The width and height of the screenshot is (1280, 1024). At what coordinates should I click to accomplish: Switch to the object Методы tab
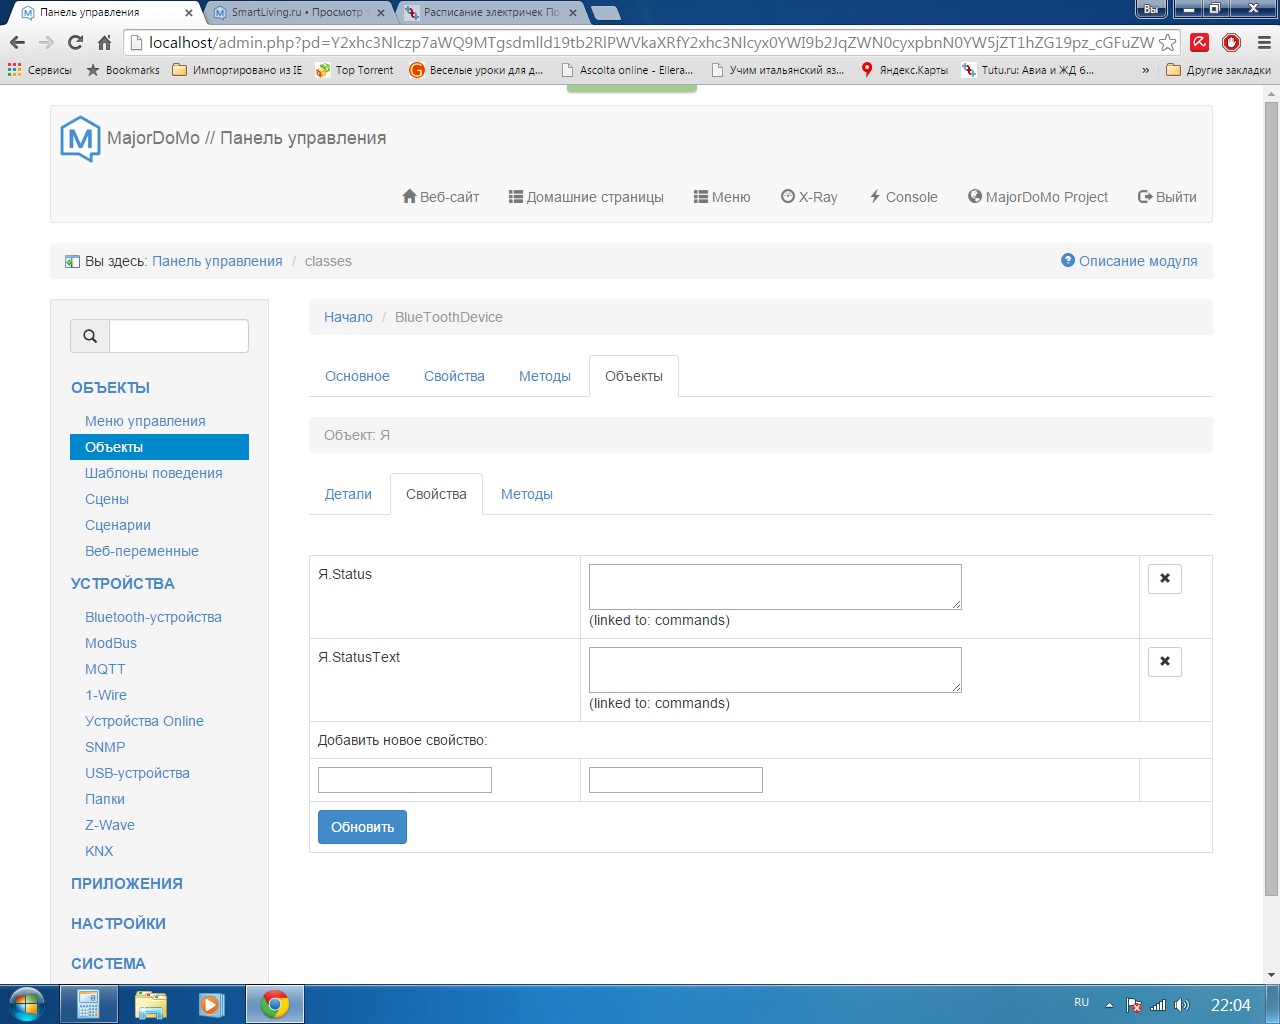[x=527, y=494]
